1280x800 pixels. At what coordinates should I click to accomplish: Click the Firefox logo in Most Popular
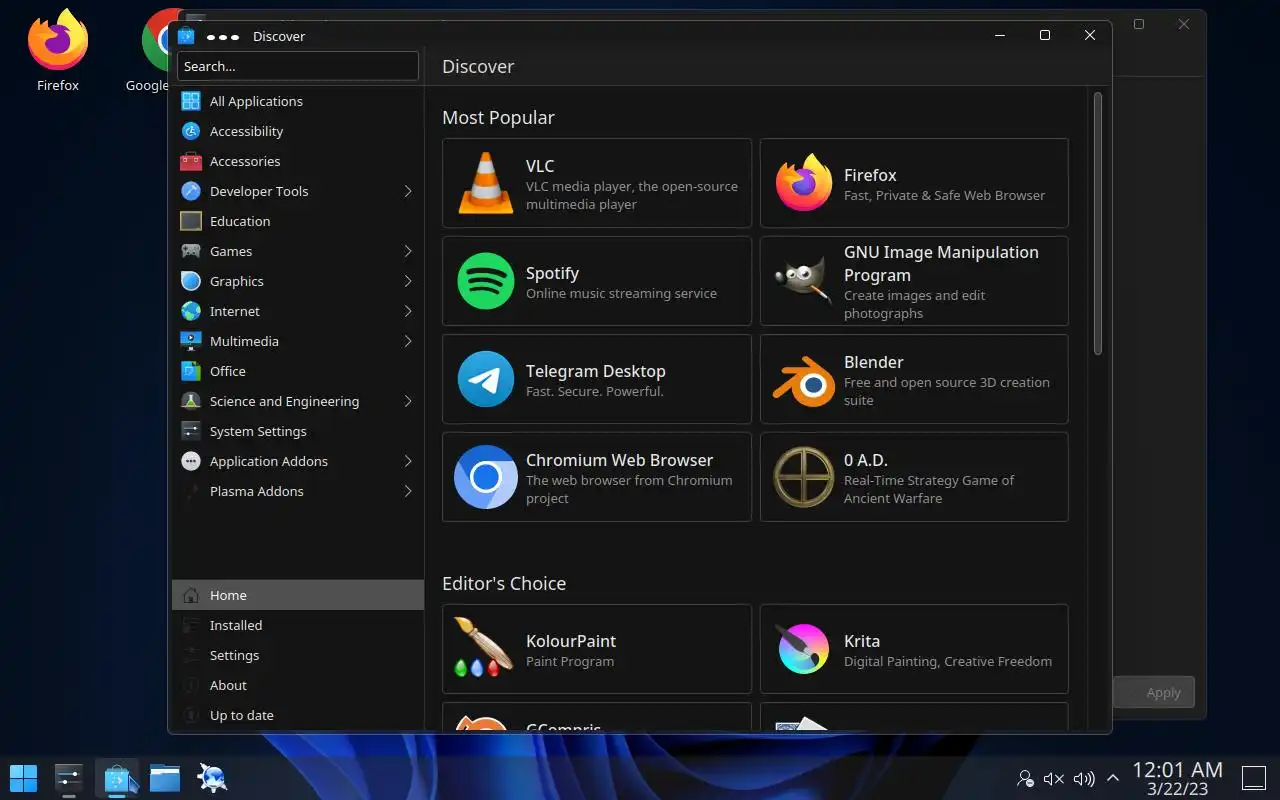(x=804, y=183)
